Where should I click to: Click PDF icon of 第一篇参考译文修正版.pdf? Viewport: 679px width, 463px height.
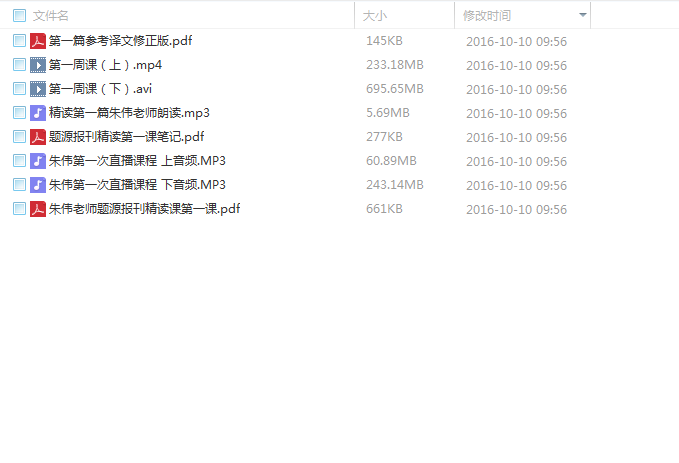point(38,41)
